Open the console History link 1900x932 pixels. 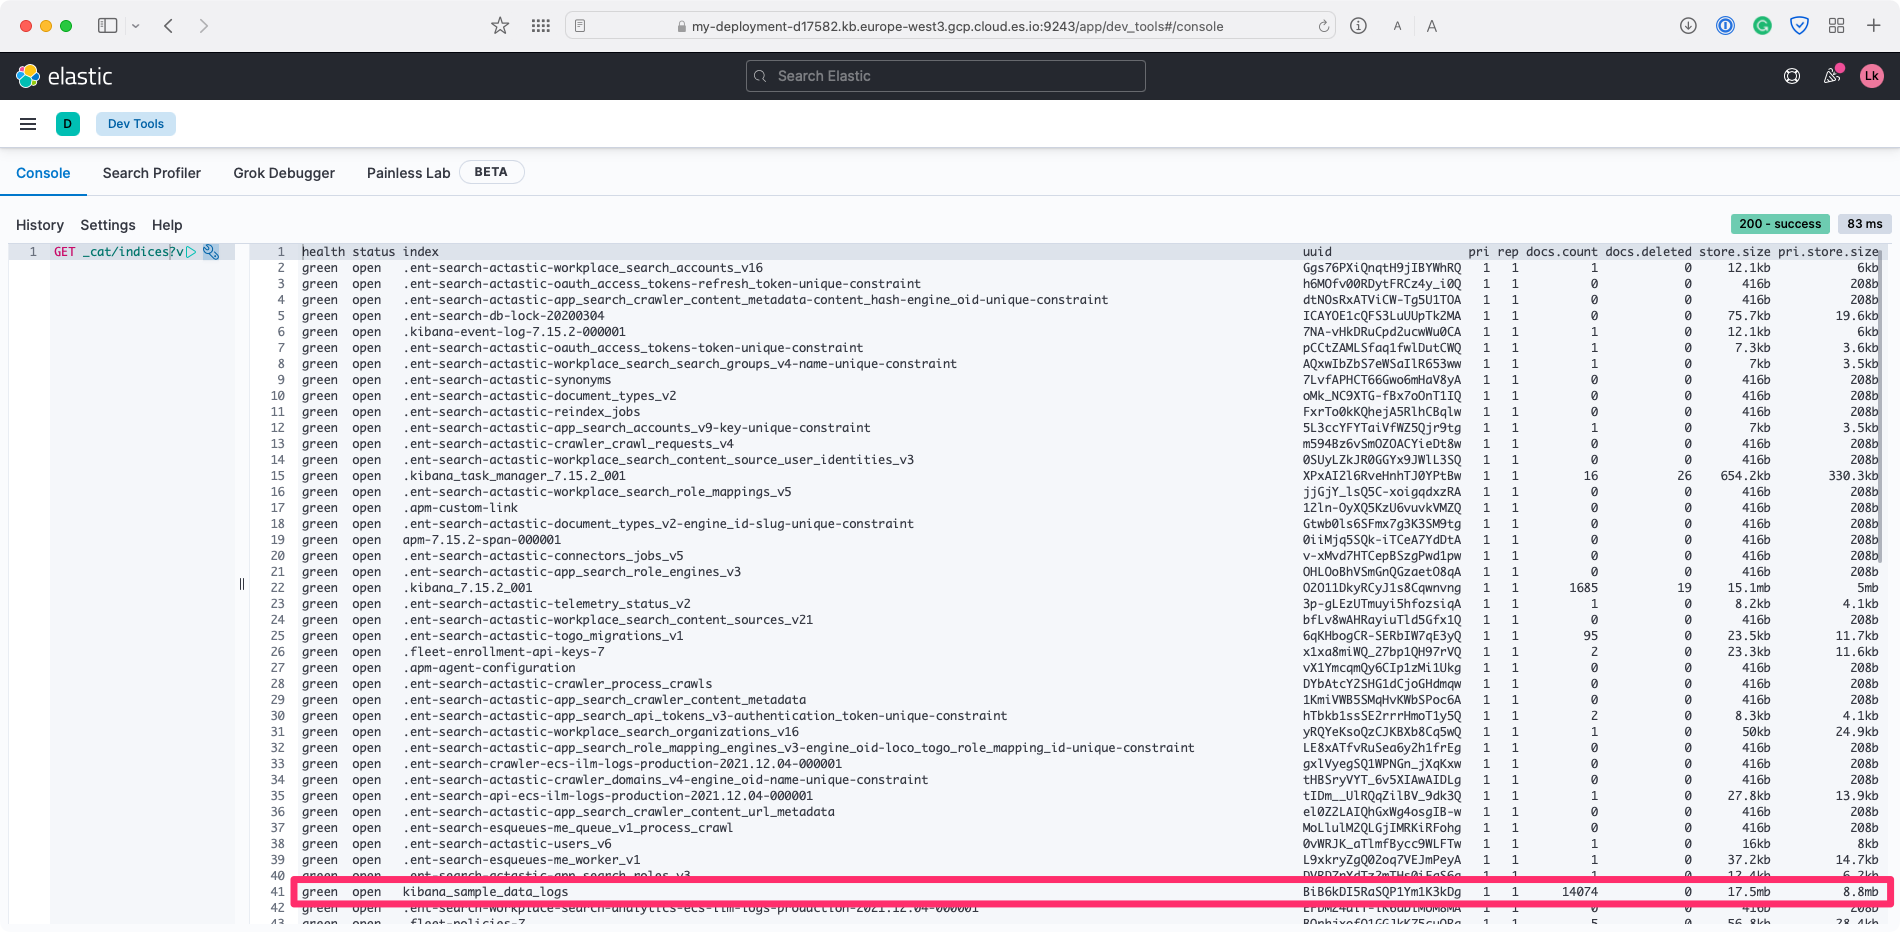click(x=40, y=225)
